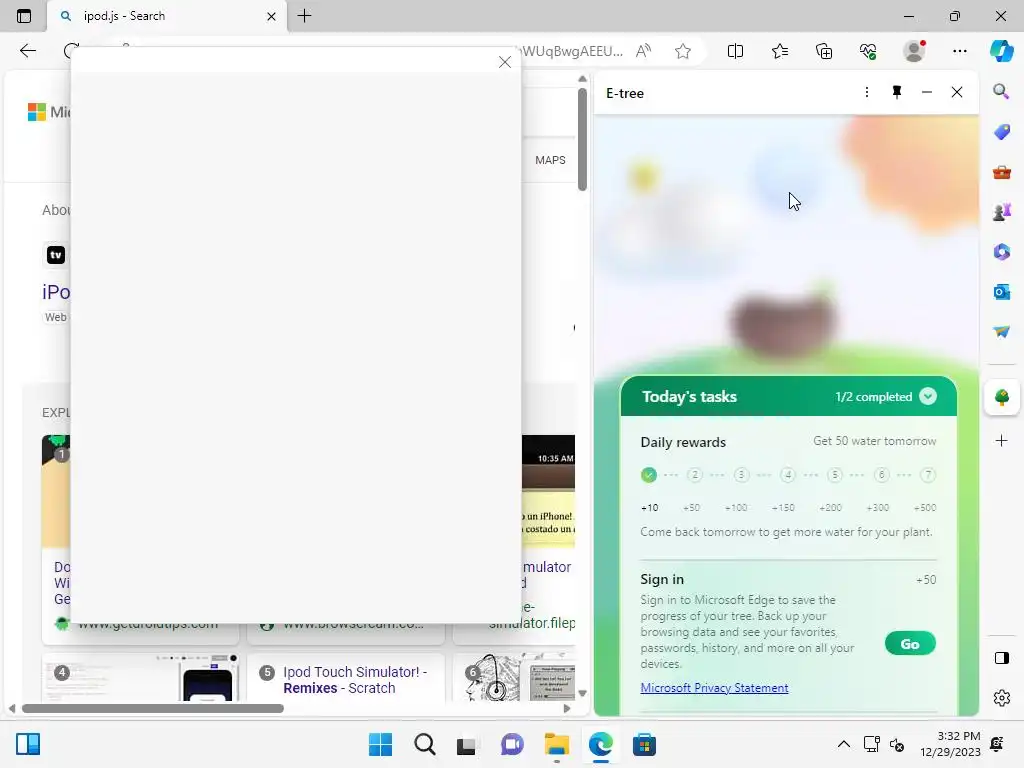
Task: Open Ipod Touch Simulator Remixes Scratch link
Action: click(x=355, y=680)
